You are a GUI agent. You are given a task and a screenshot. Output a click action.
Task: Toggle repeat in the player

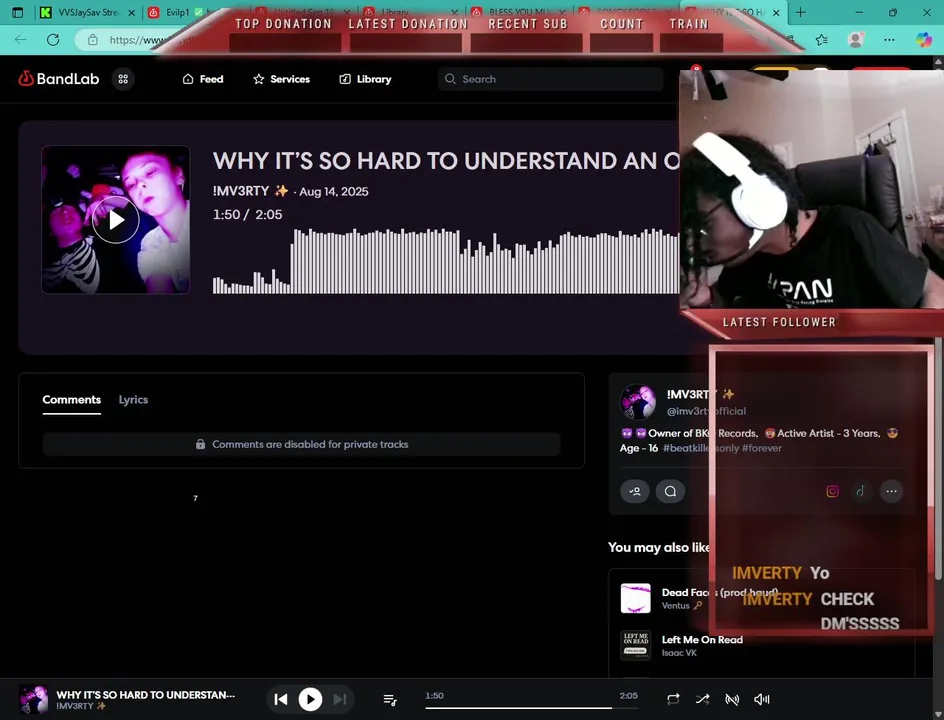(673, 700)
